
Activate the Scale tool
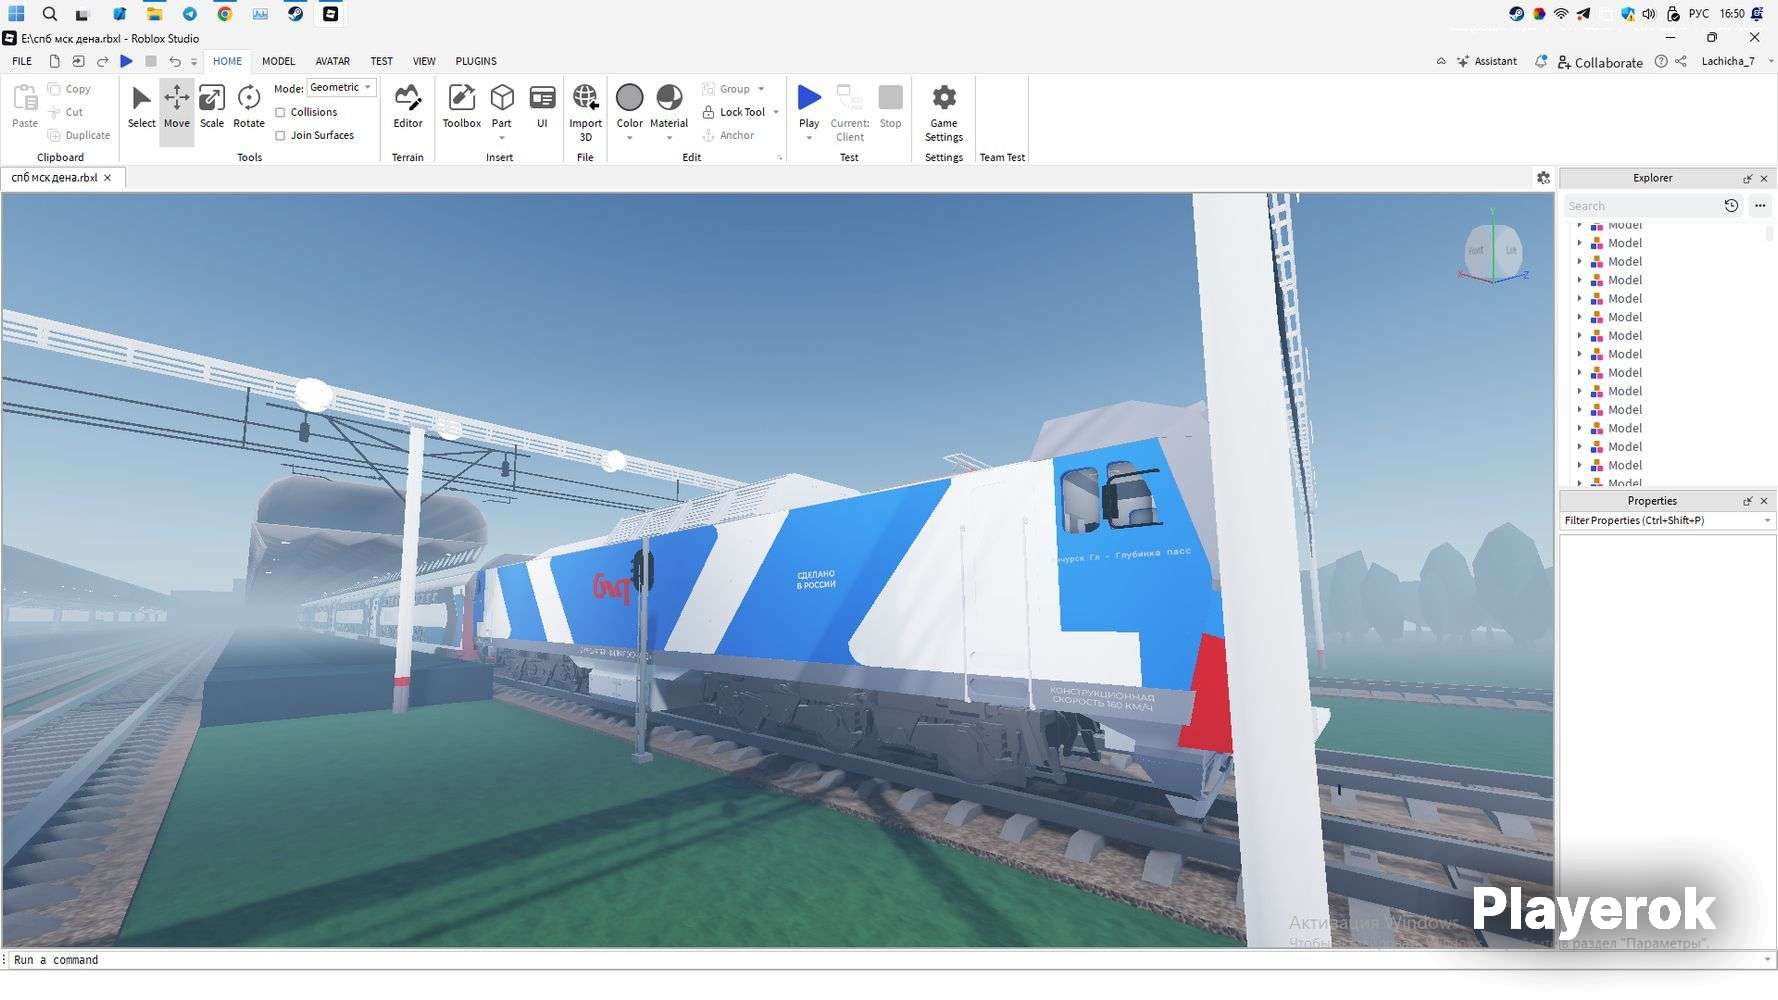point(212,107)
